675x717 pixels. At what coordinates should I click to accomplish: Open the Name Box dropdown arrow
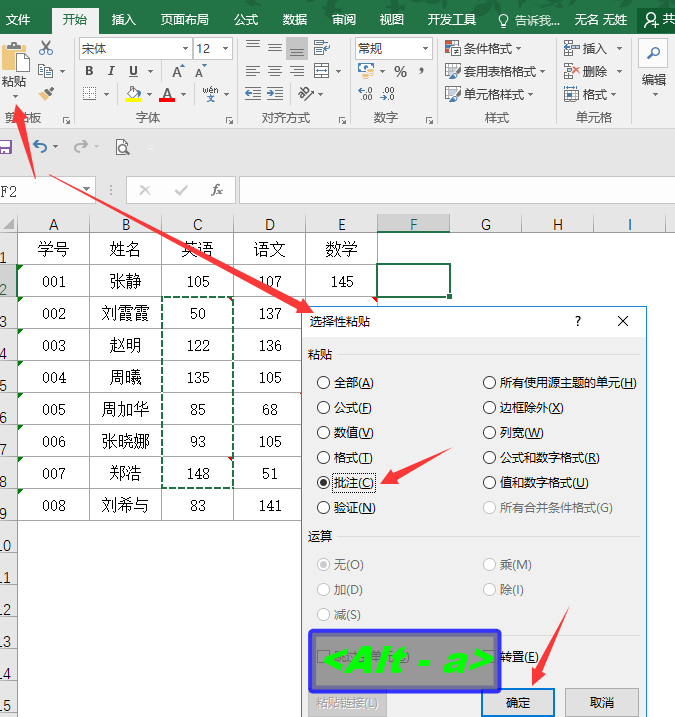click(86, 189)
